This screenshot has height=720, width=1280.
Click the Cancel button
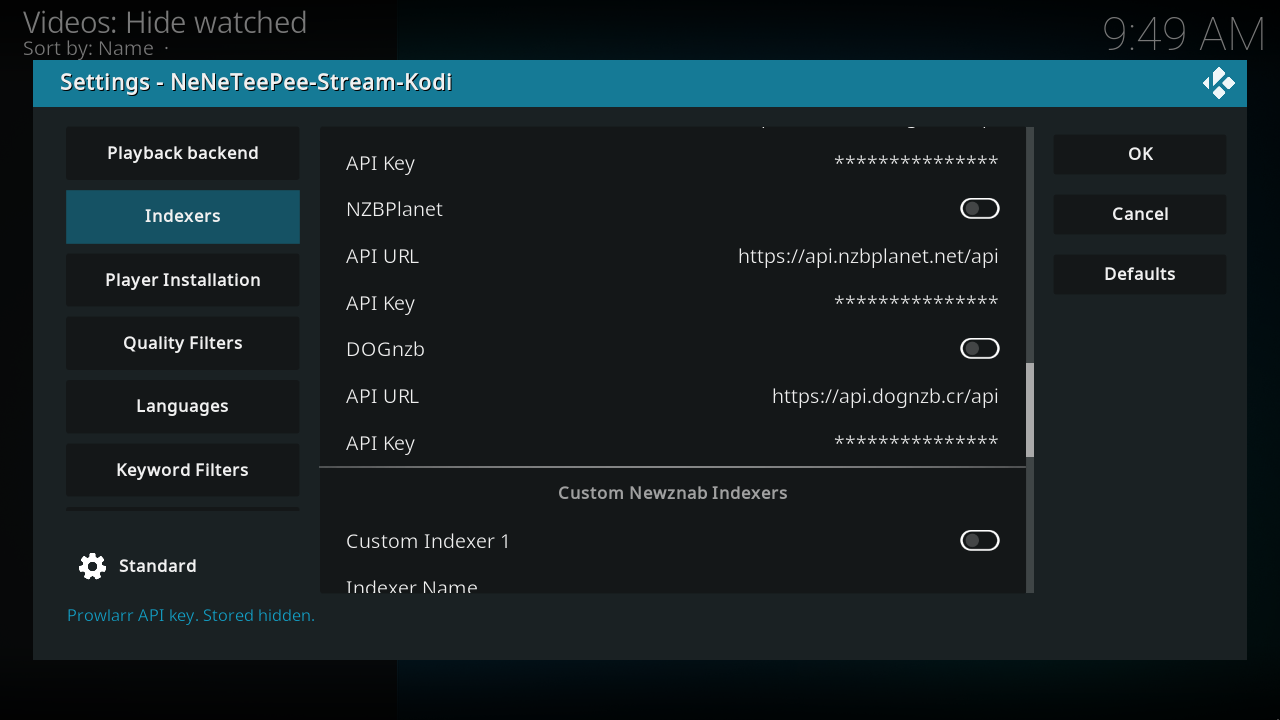click(x=1140, y=214)
